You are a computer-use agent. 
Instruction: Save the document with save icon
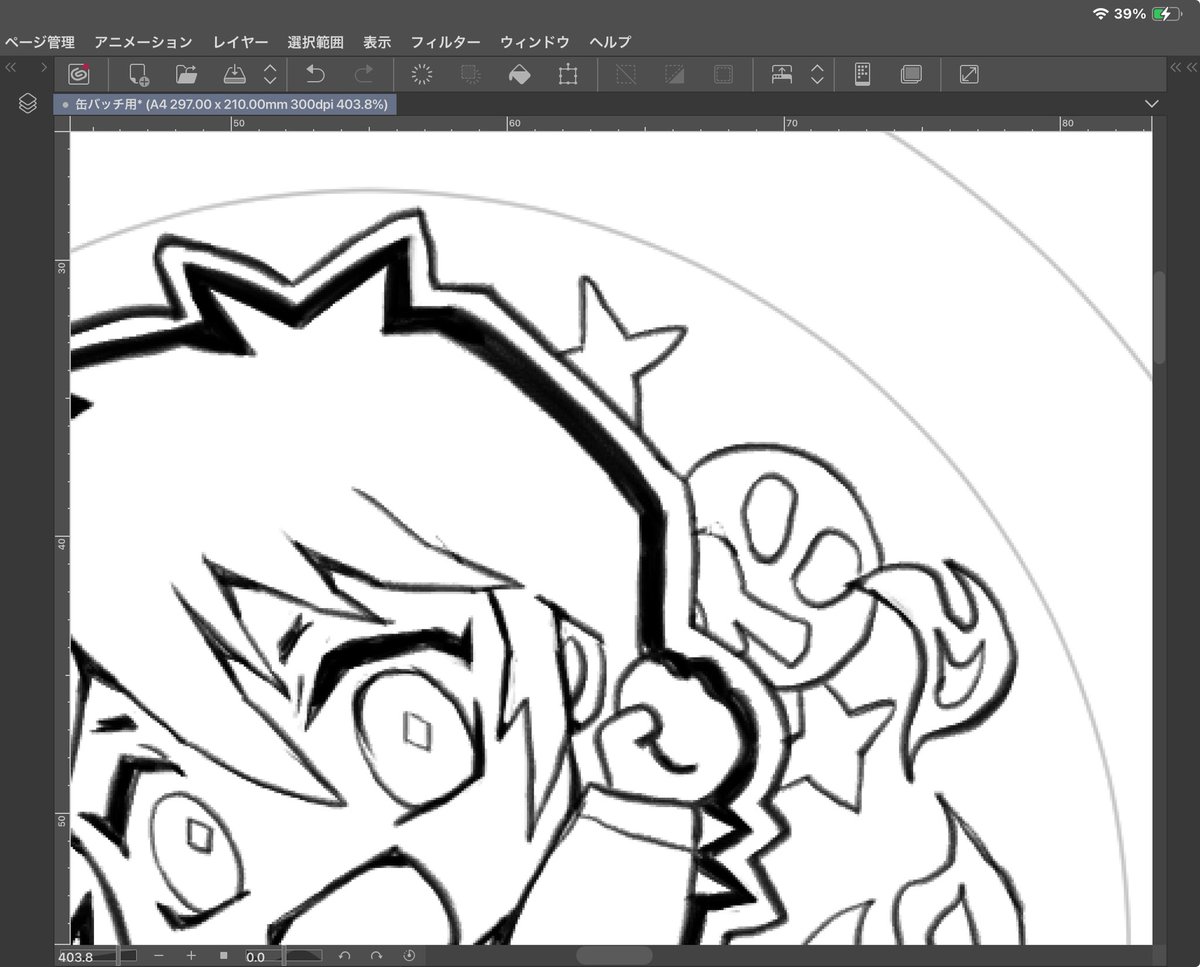pos(234,74)
